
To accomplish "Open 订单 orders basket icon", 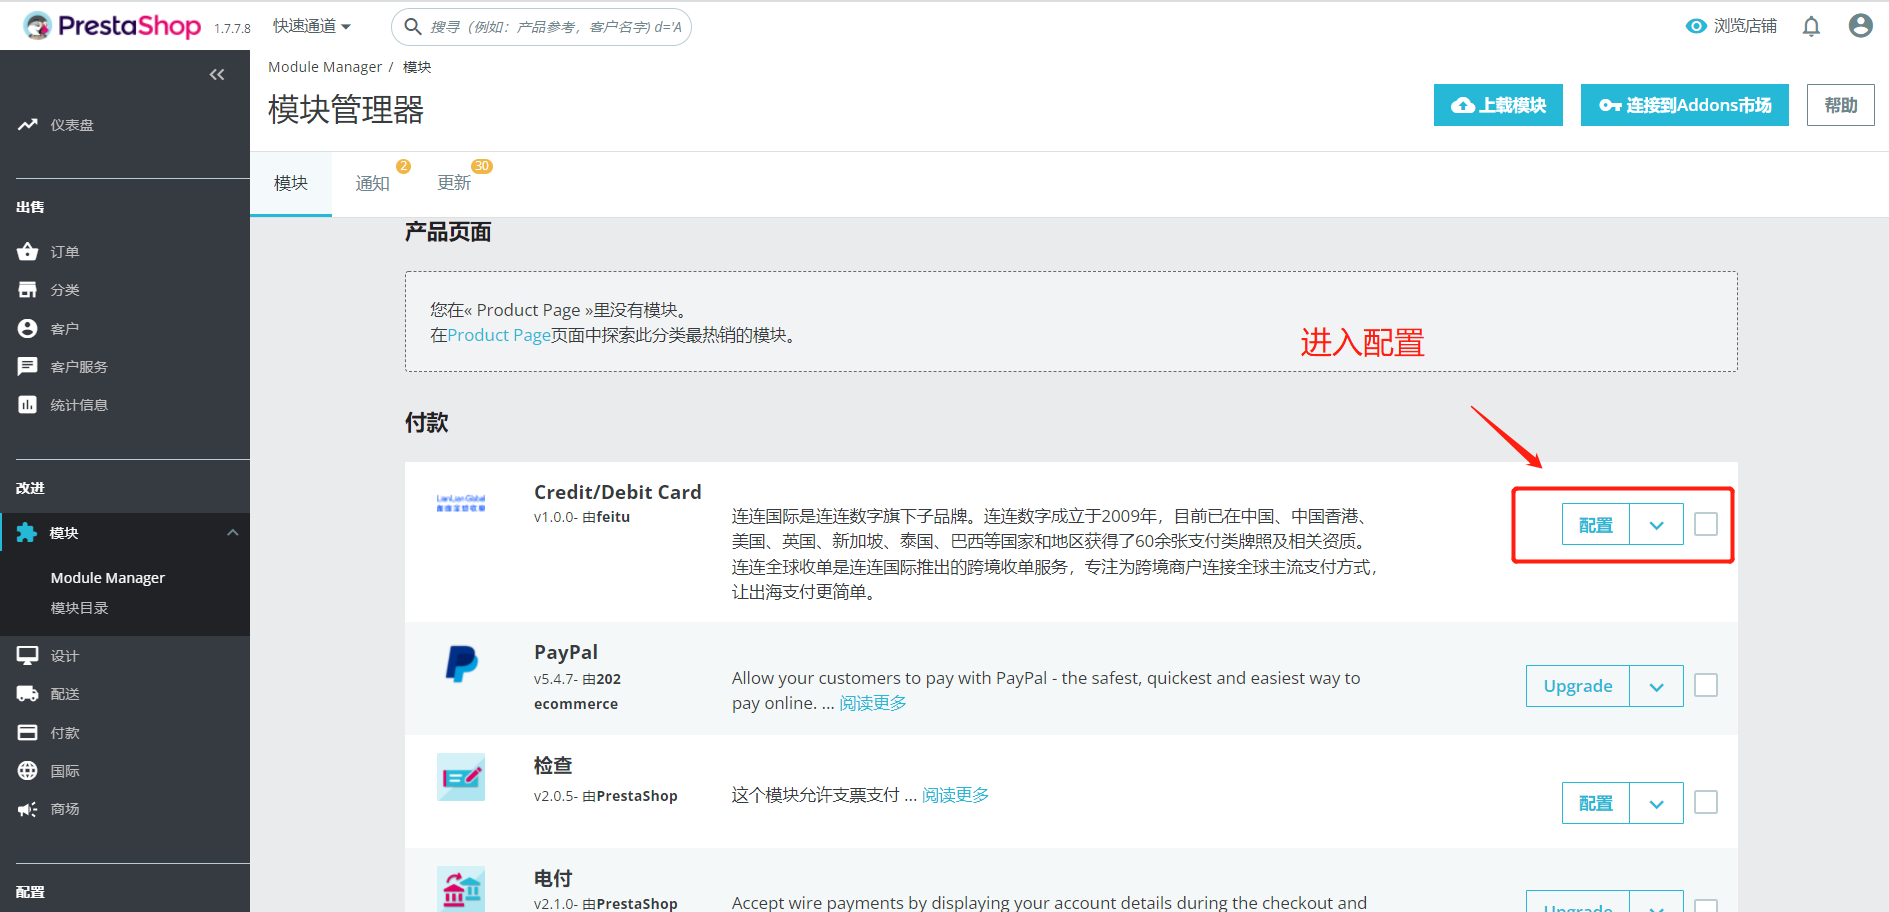I will click(x=27, y=251).
